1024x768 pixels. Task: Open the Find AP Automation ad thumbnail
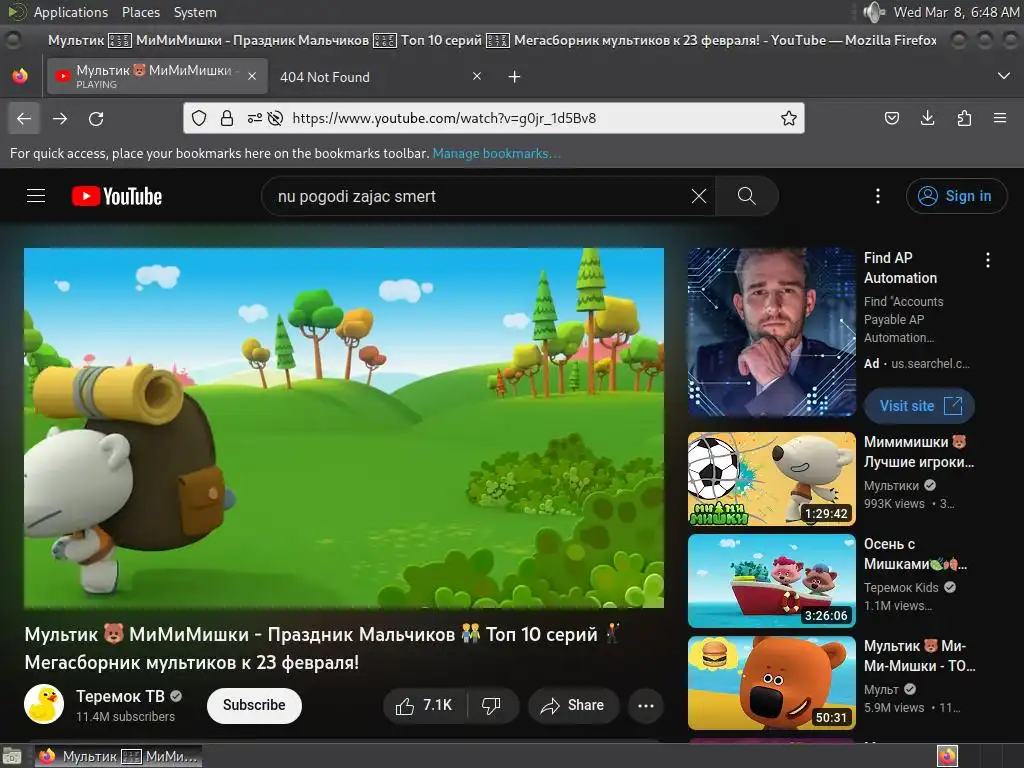pyautogui.click(x=771, y=332)
